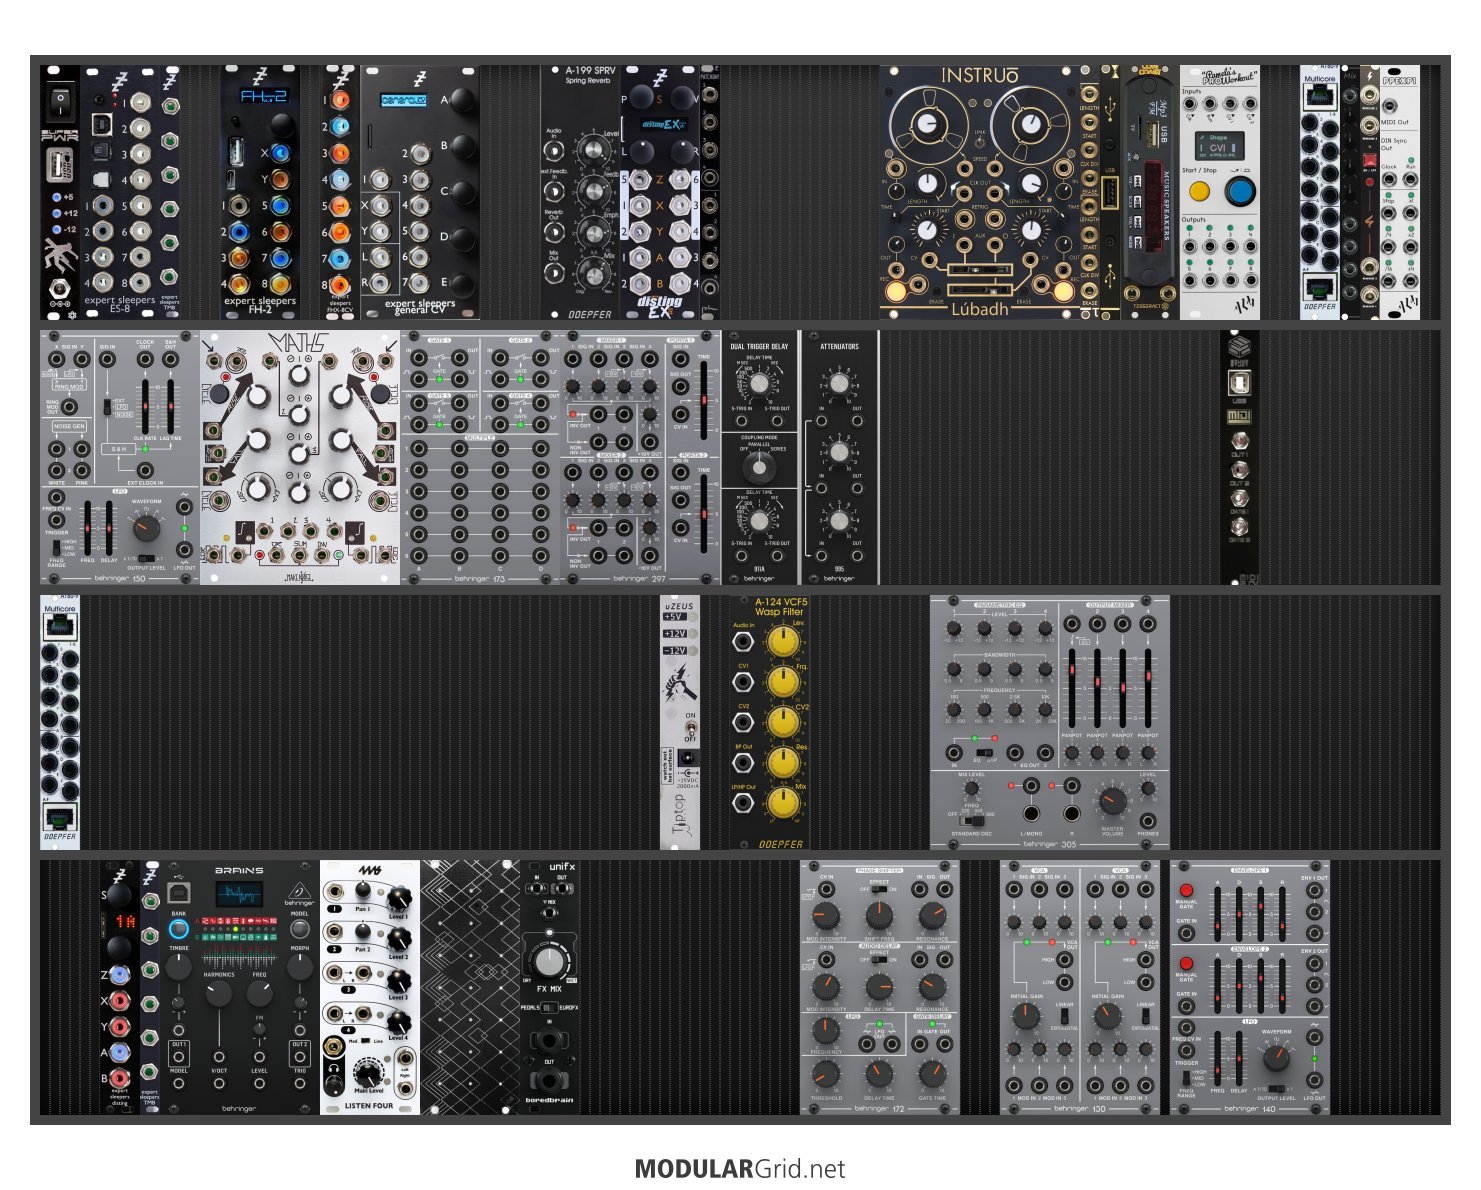
Task: Toggle the uZeus ON/OFF switch
Action: pos(690,727)
